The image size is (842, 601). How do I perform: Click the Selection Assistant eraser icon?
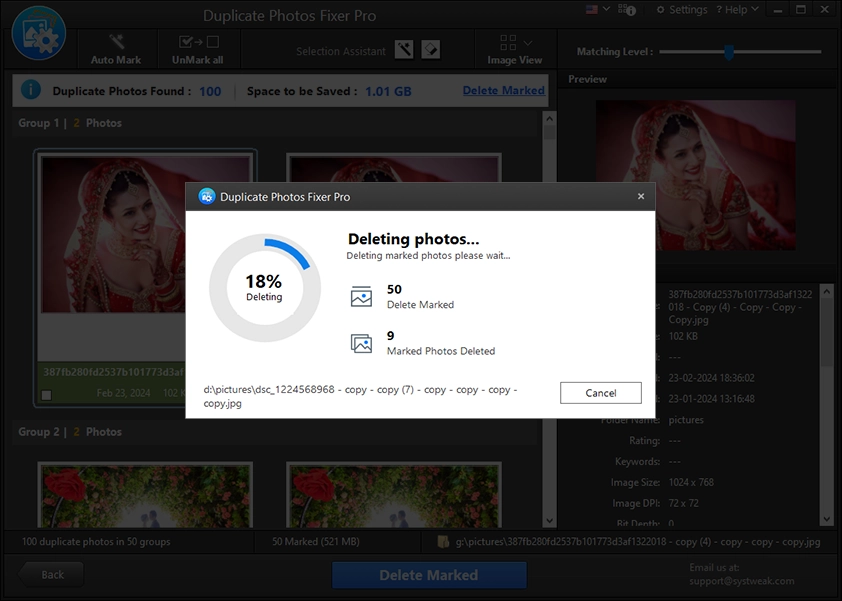pos(431,50)
